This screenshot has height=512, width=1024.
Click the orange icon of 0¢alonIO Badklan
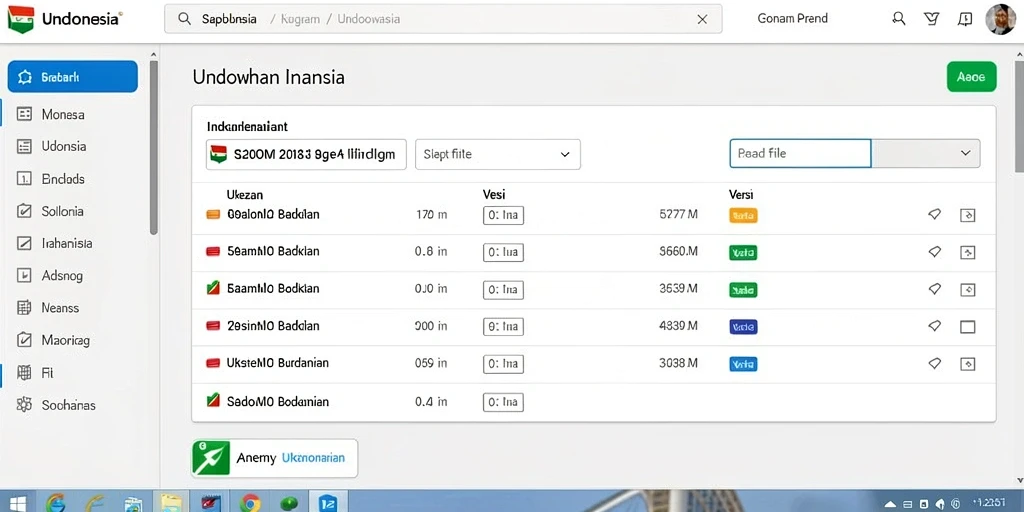[213, 214]
